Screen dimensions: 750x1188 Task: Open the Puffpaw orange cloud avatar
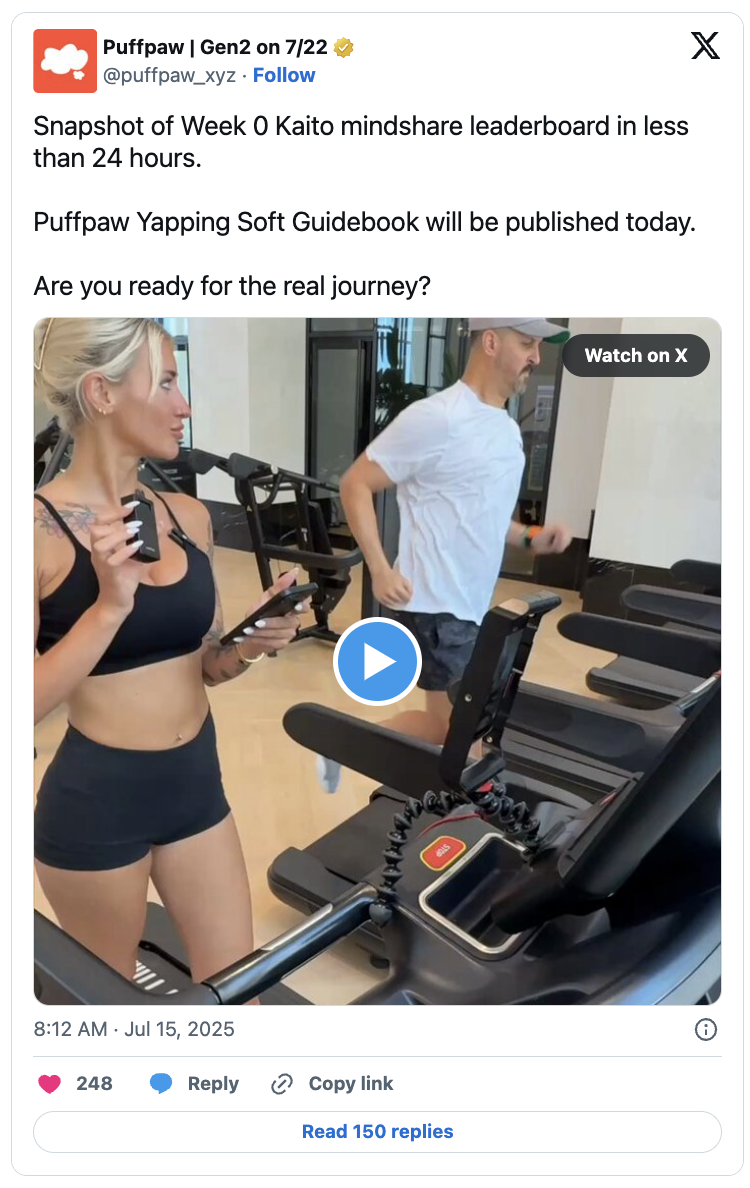65,61
